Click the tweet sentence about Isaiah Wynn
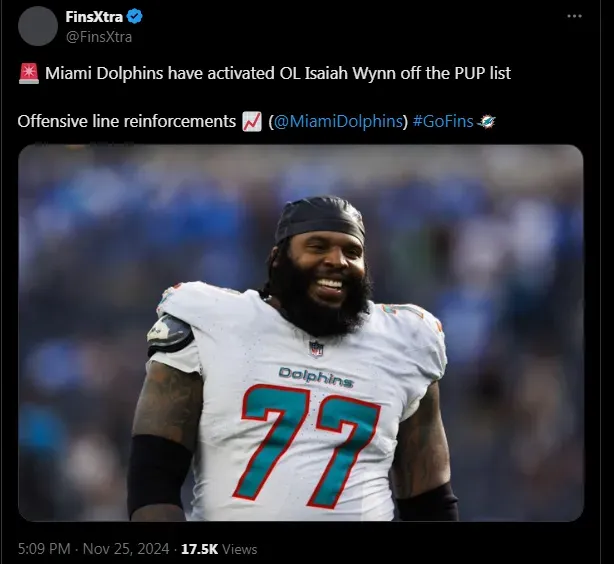 (x=278, y=73)
